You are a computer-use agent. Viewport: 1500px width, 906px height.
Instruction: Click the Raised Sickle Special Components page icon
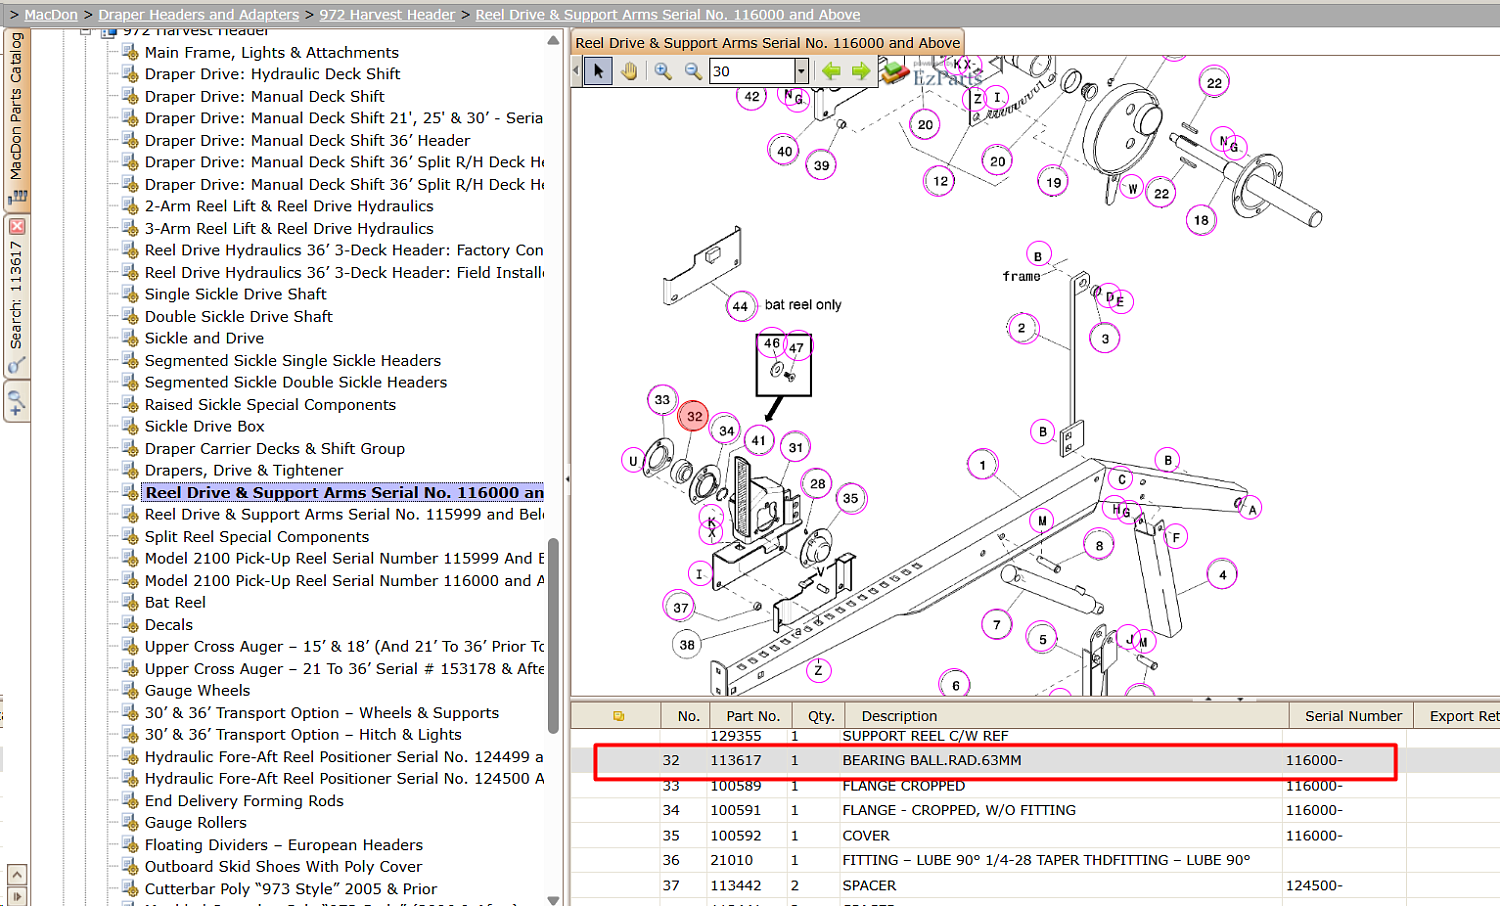click(x=130, y=404)
